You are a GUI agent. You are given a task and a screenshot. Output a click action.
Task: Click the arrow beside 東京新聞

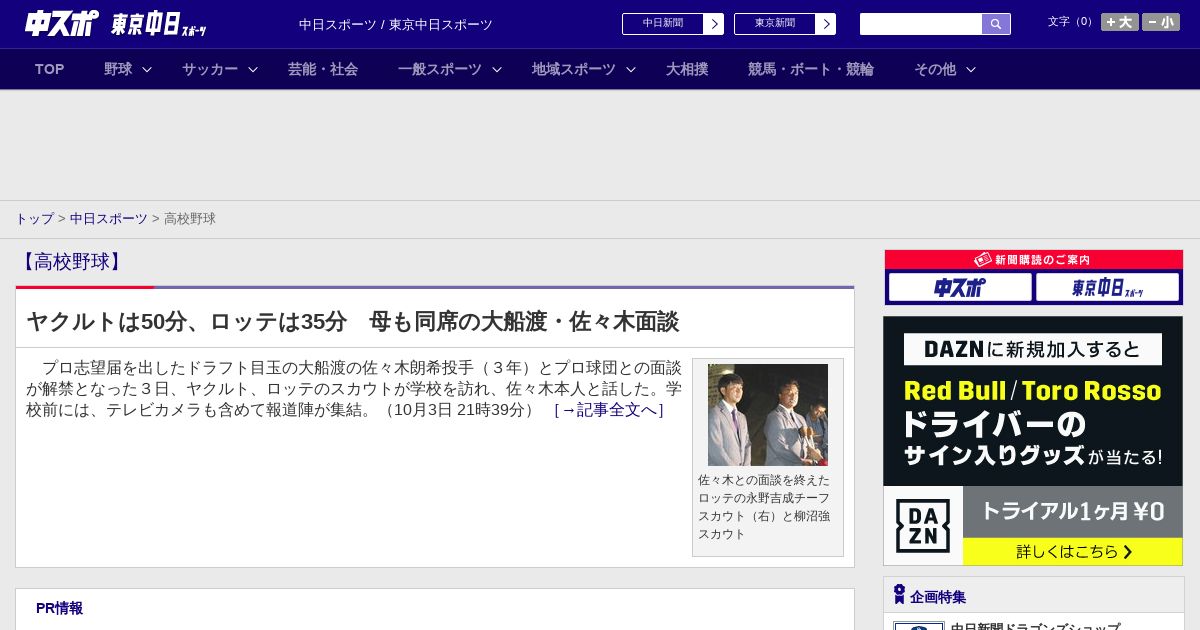(x=826, y=24)
